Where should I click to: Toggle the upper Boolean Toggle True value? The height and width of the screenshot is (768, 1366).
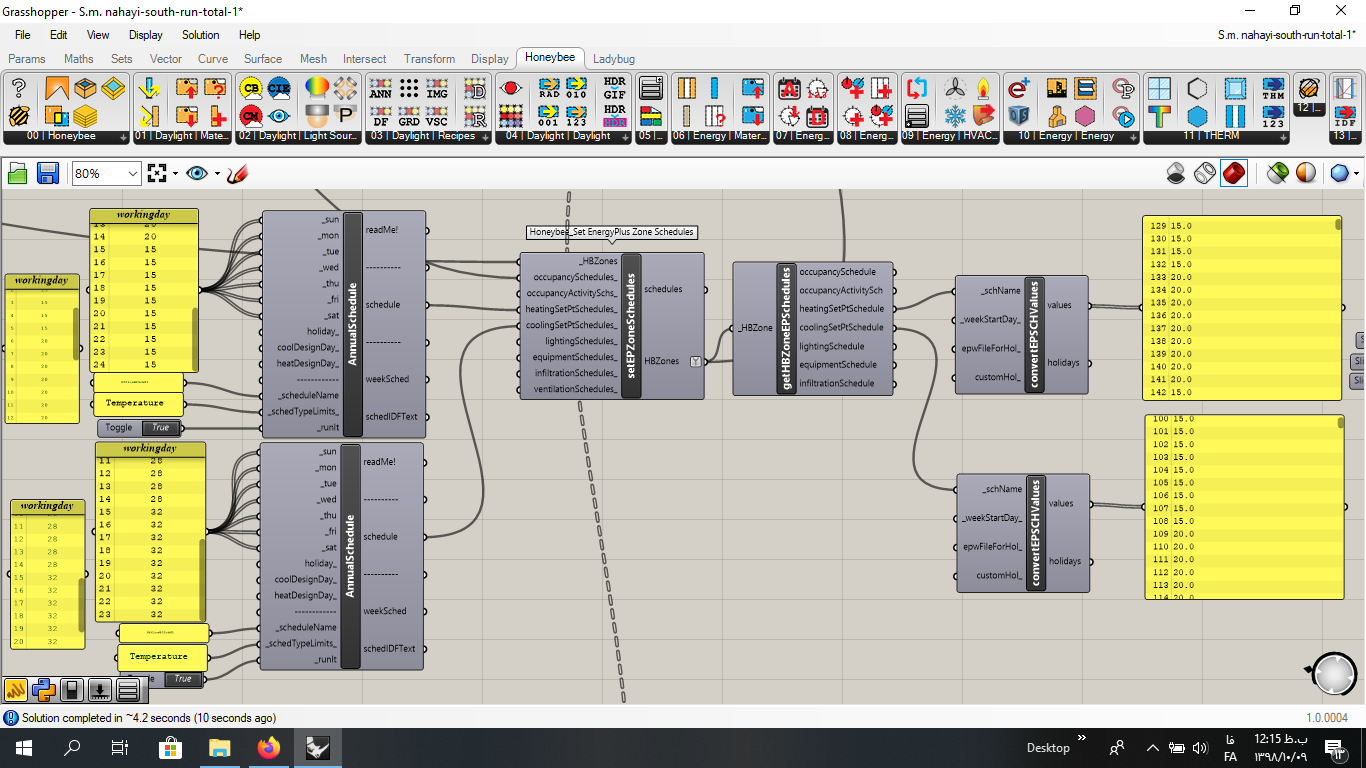(x=160, y=428)
